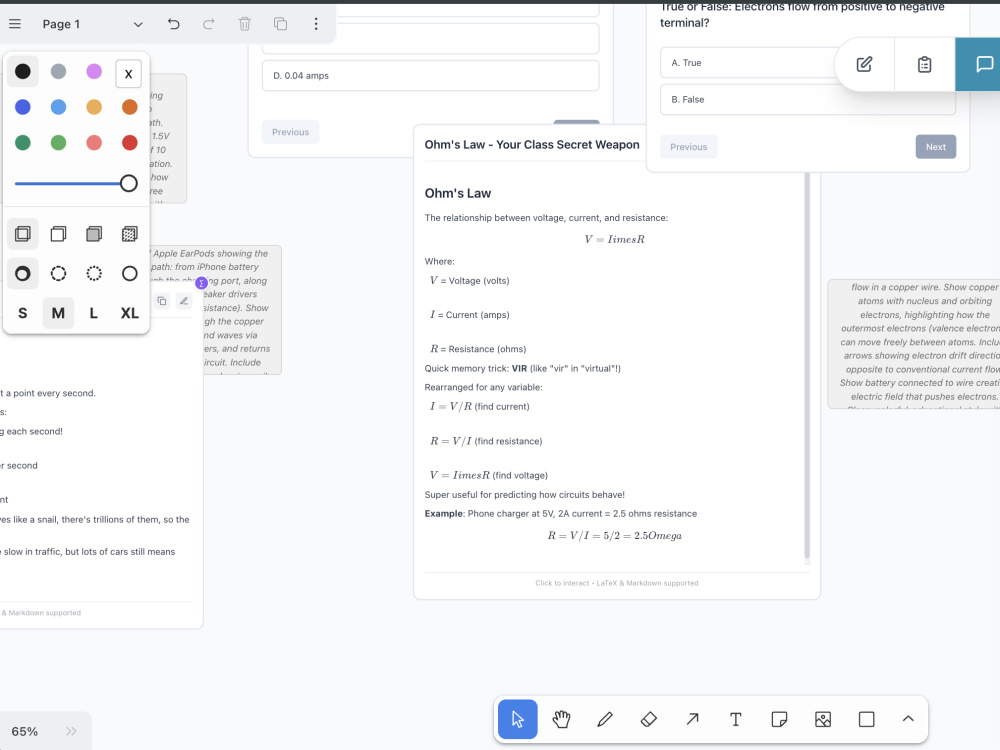
Task: Select the yellow color swatch
Action: pyautogui.click(x=94, y=107)
